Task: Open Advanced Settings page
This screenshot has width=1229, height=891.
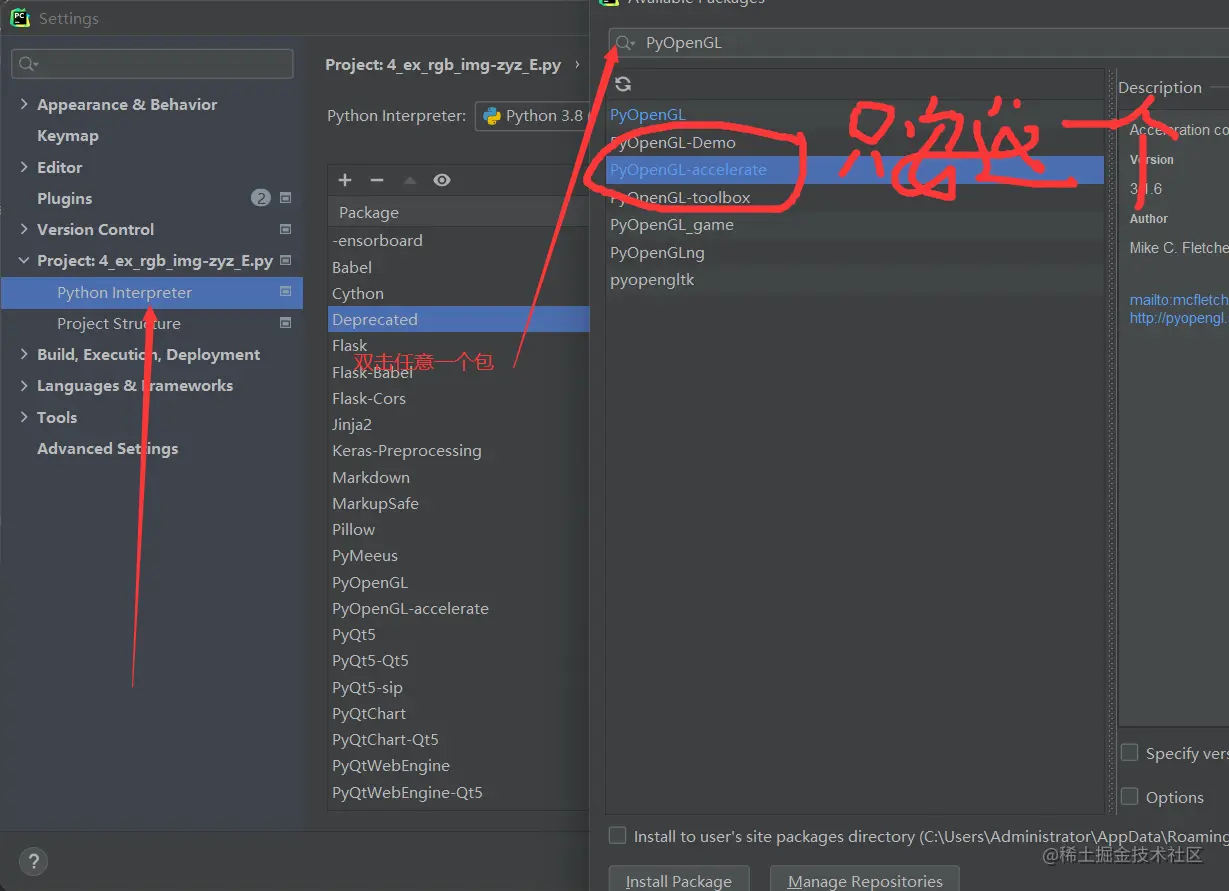Action: coord(108,448)
